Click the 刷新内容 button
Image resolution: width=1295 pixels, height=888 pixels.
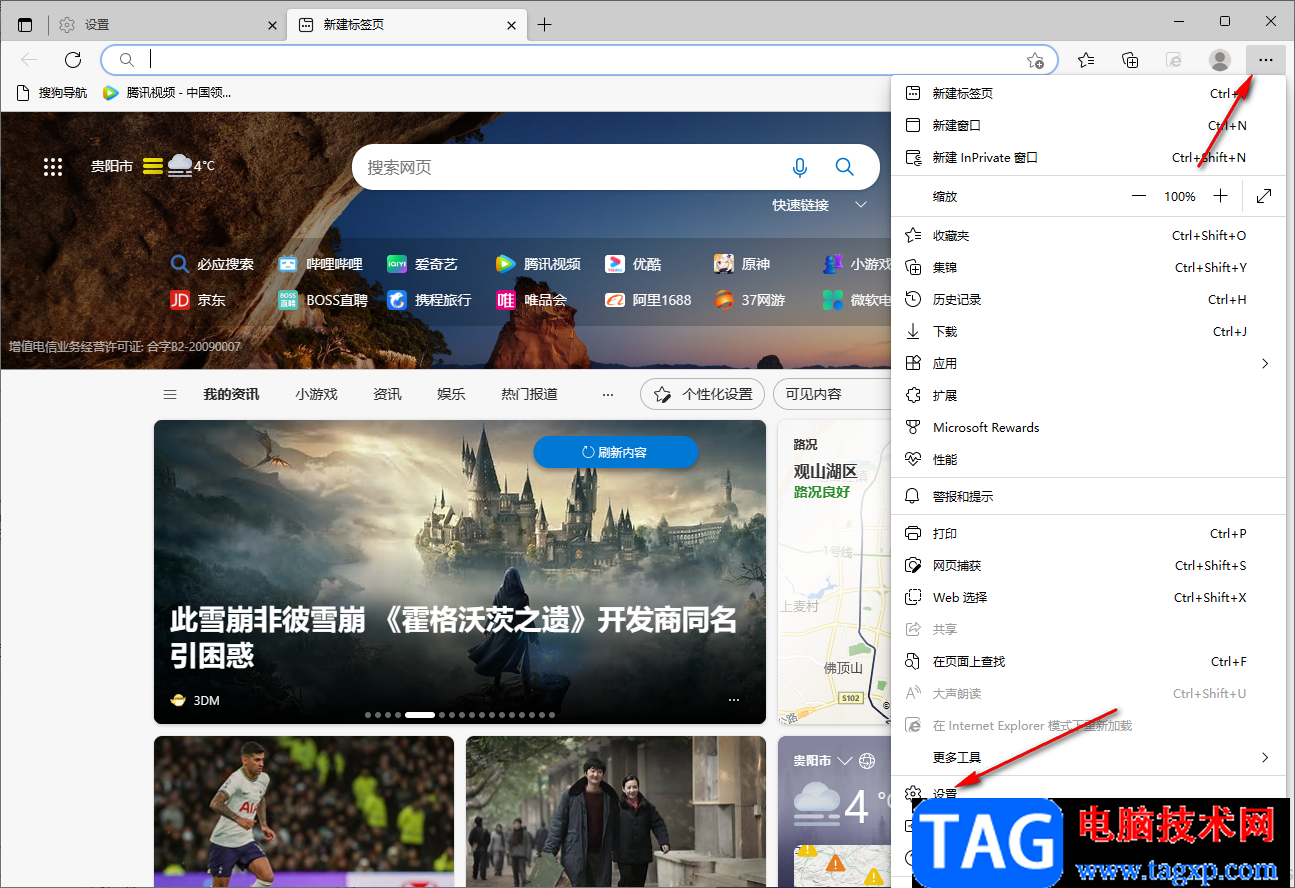tap(616, 452)
